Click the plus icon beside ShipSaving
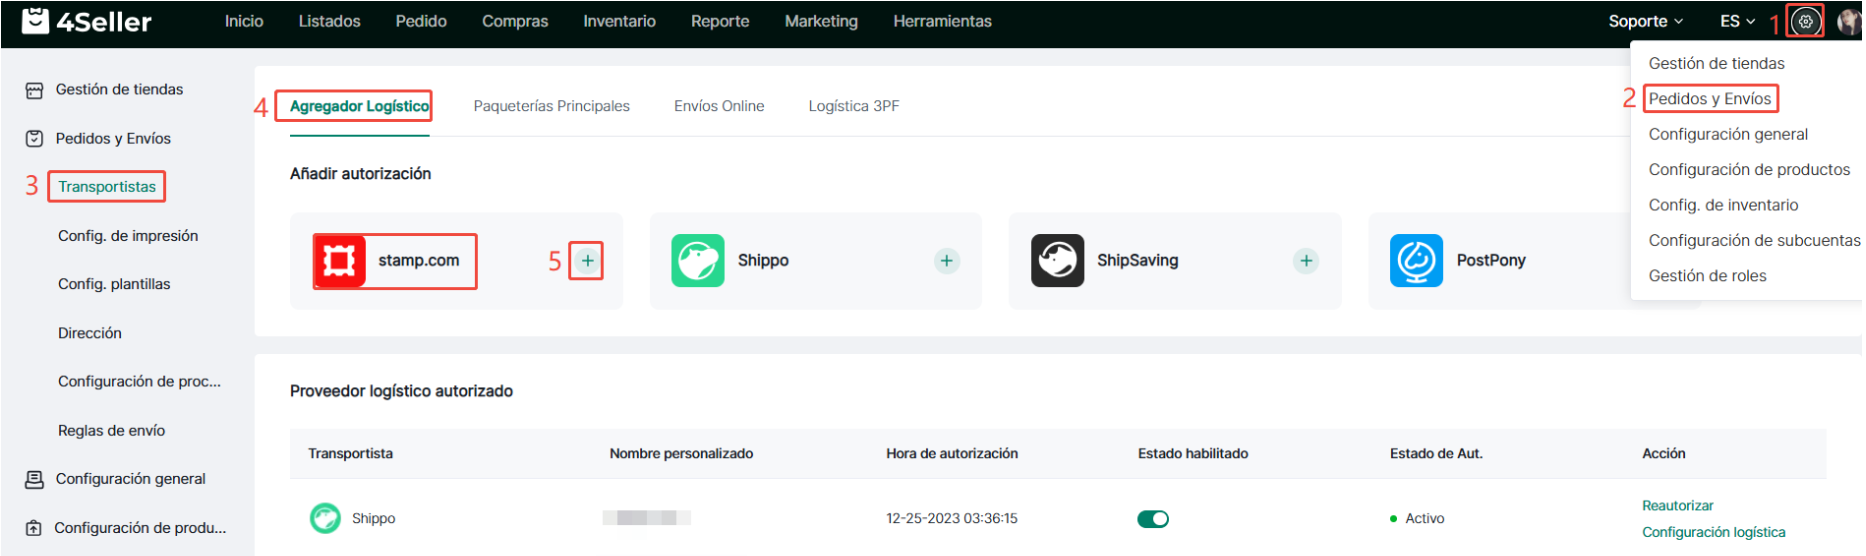Viewport: 1866px width, 556px height. (x=1305, y=261)
